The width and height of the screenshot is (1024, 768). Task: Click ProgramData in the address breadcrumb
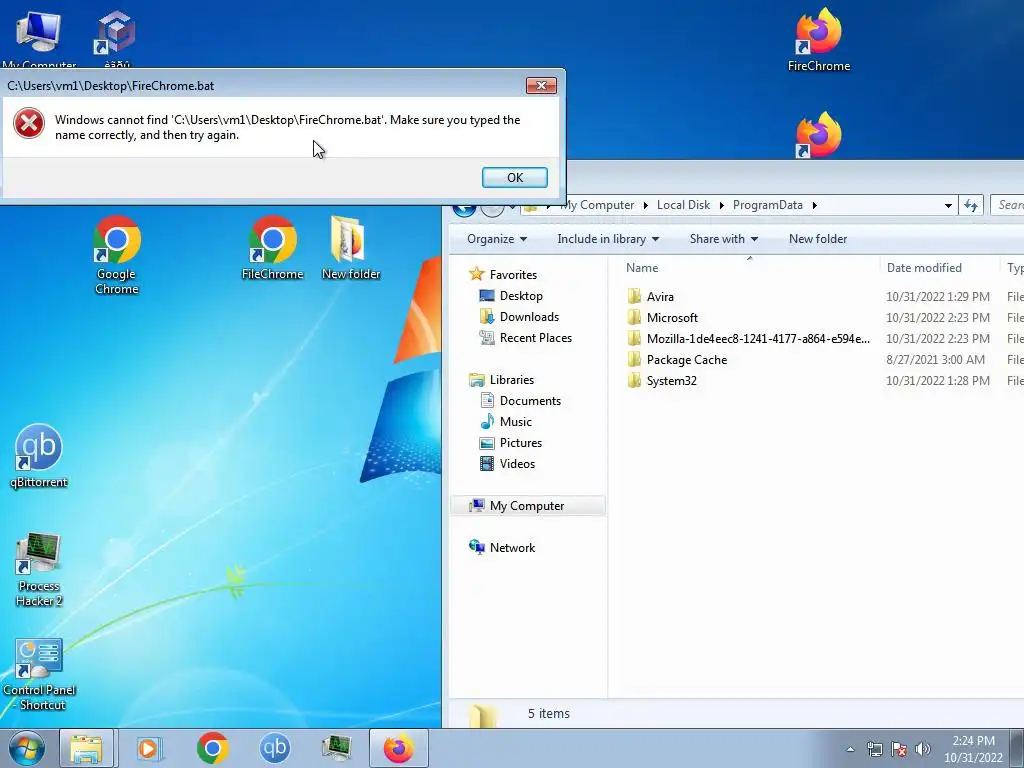click(767, 205)
